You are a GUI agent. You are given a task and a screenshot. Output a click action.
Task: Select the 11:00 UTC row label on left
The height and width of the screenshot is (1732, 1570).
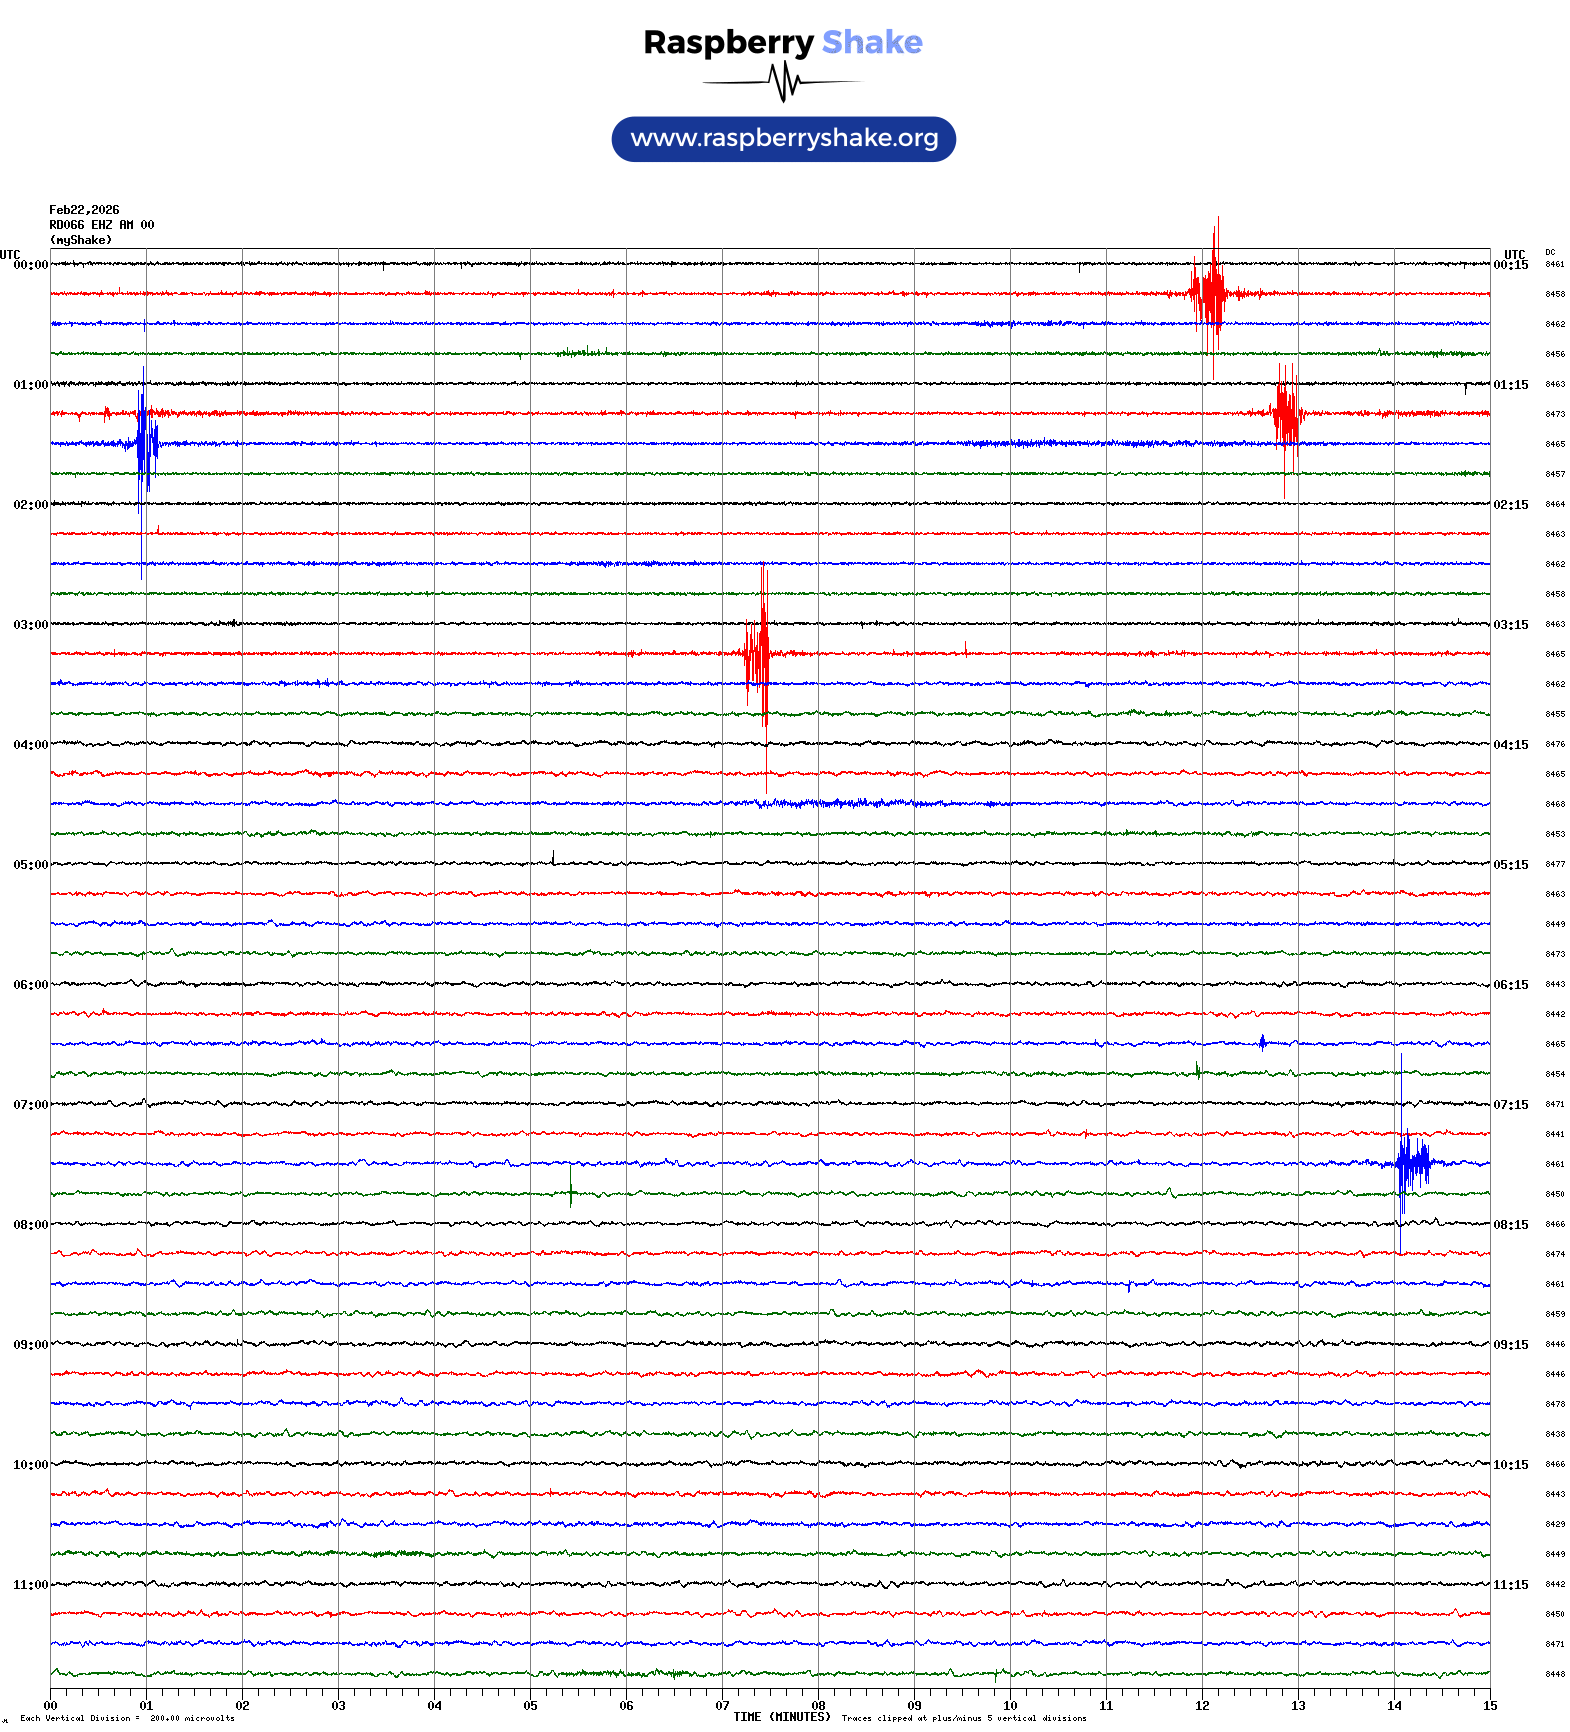click(x=30, y=1585)
